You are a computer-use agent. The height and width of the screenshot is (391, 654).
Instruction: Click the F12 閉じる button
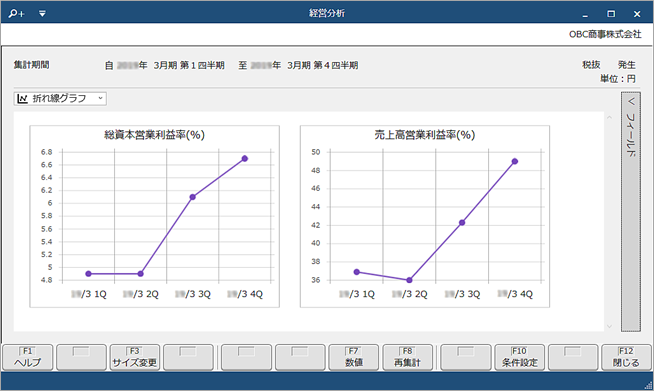(x=626, y=357)
